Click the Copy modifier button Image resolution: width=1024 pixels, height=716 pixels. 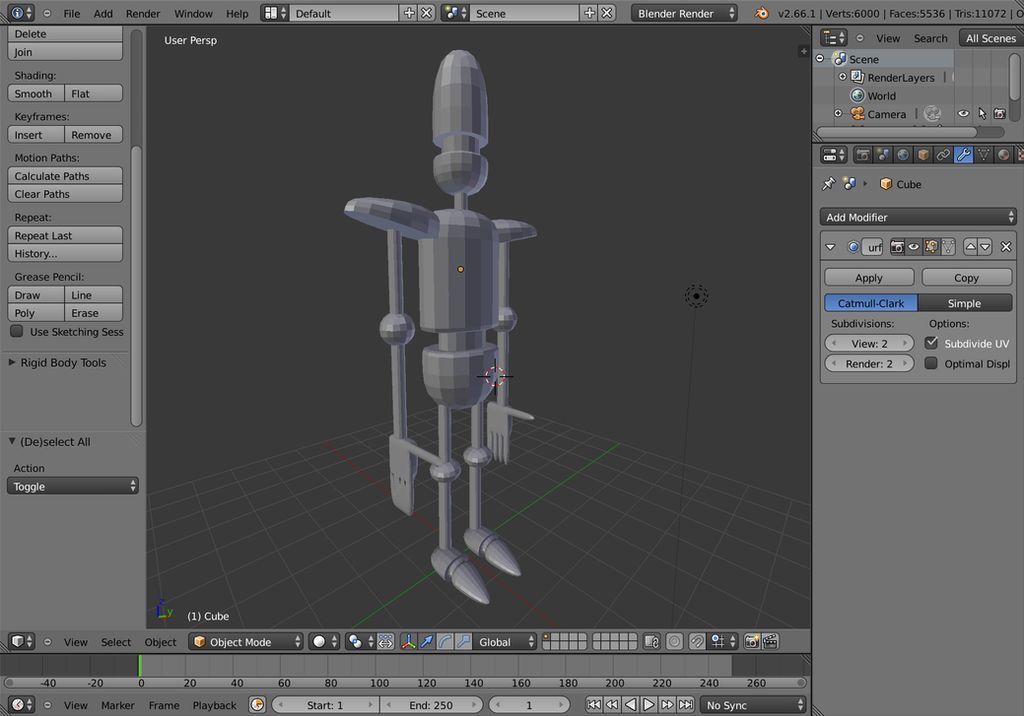tap(967, 278)
